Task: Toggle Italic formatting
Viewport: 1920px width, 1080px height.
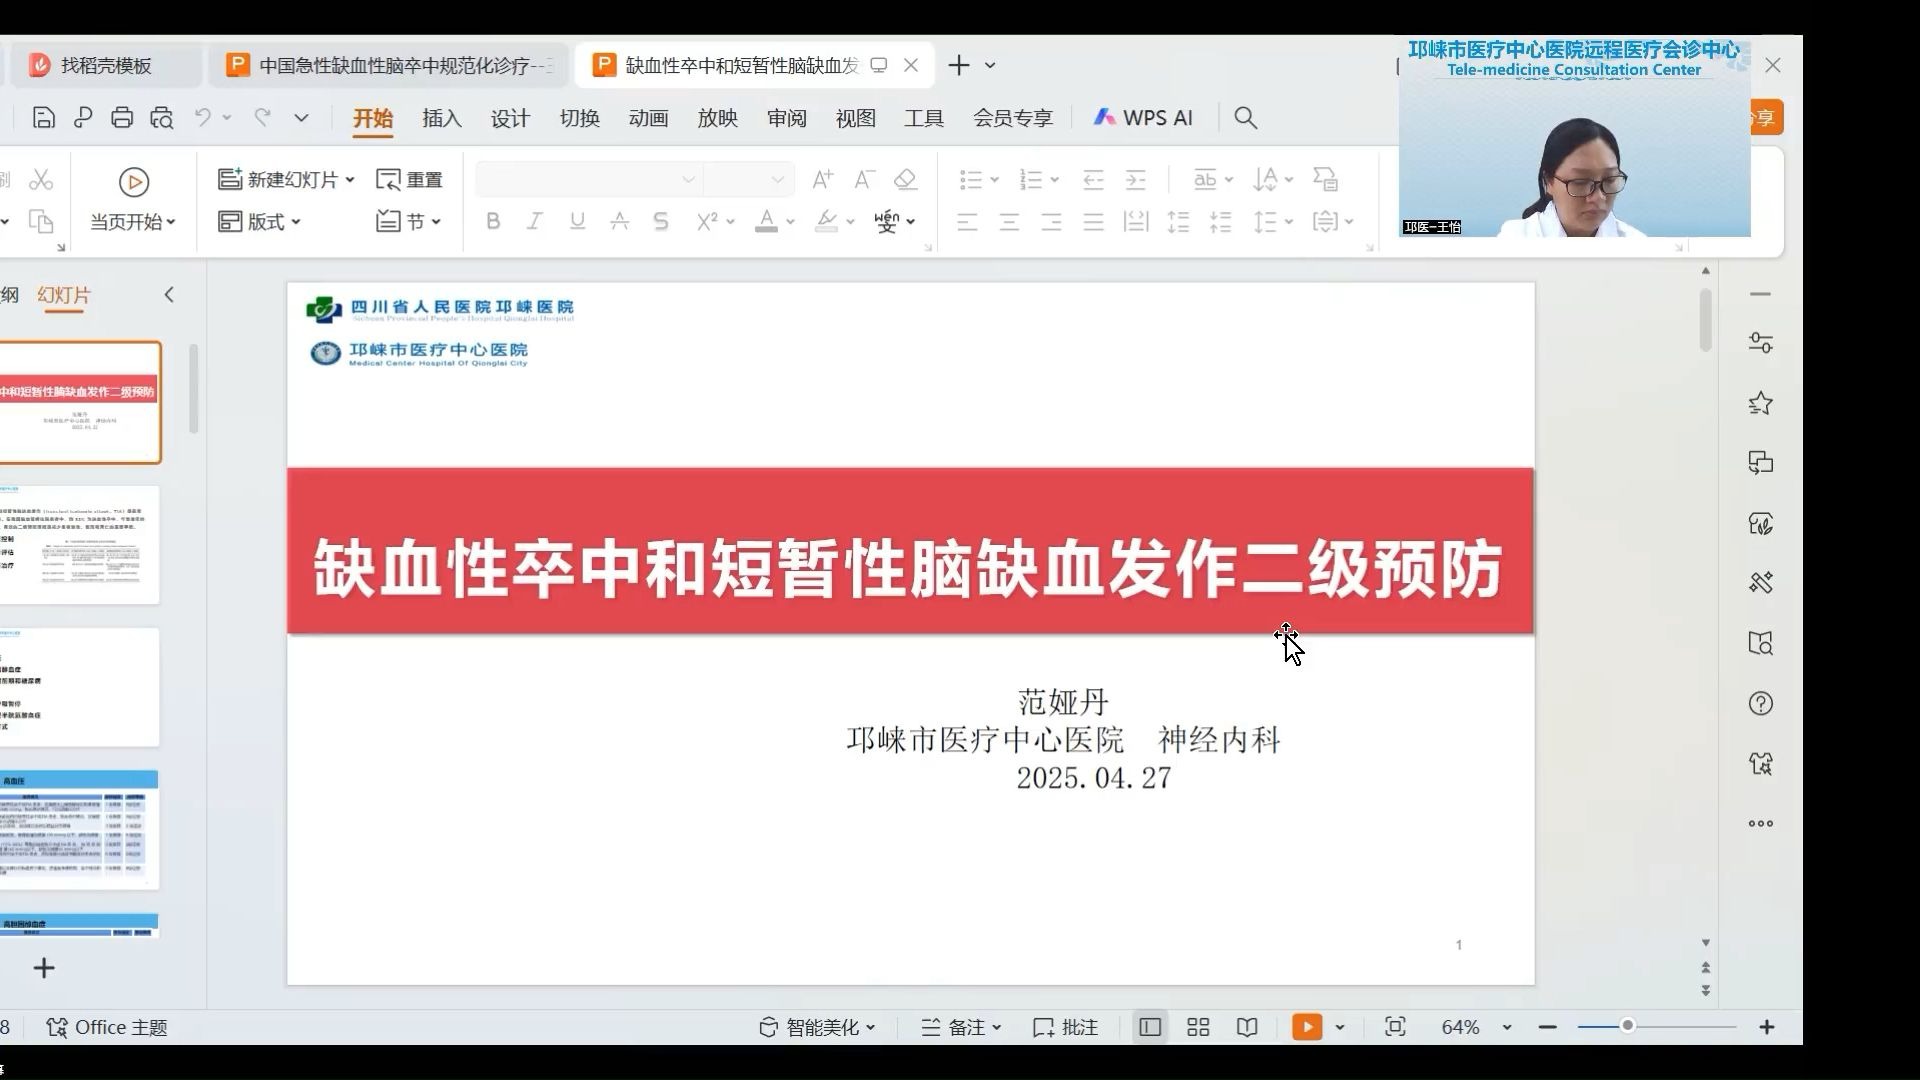Action: pos(535,222)
